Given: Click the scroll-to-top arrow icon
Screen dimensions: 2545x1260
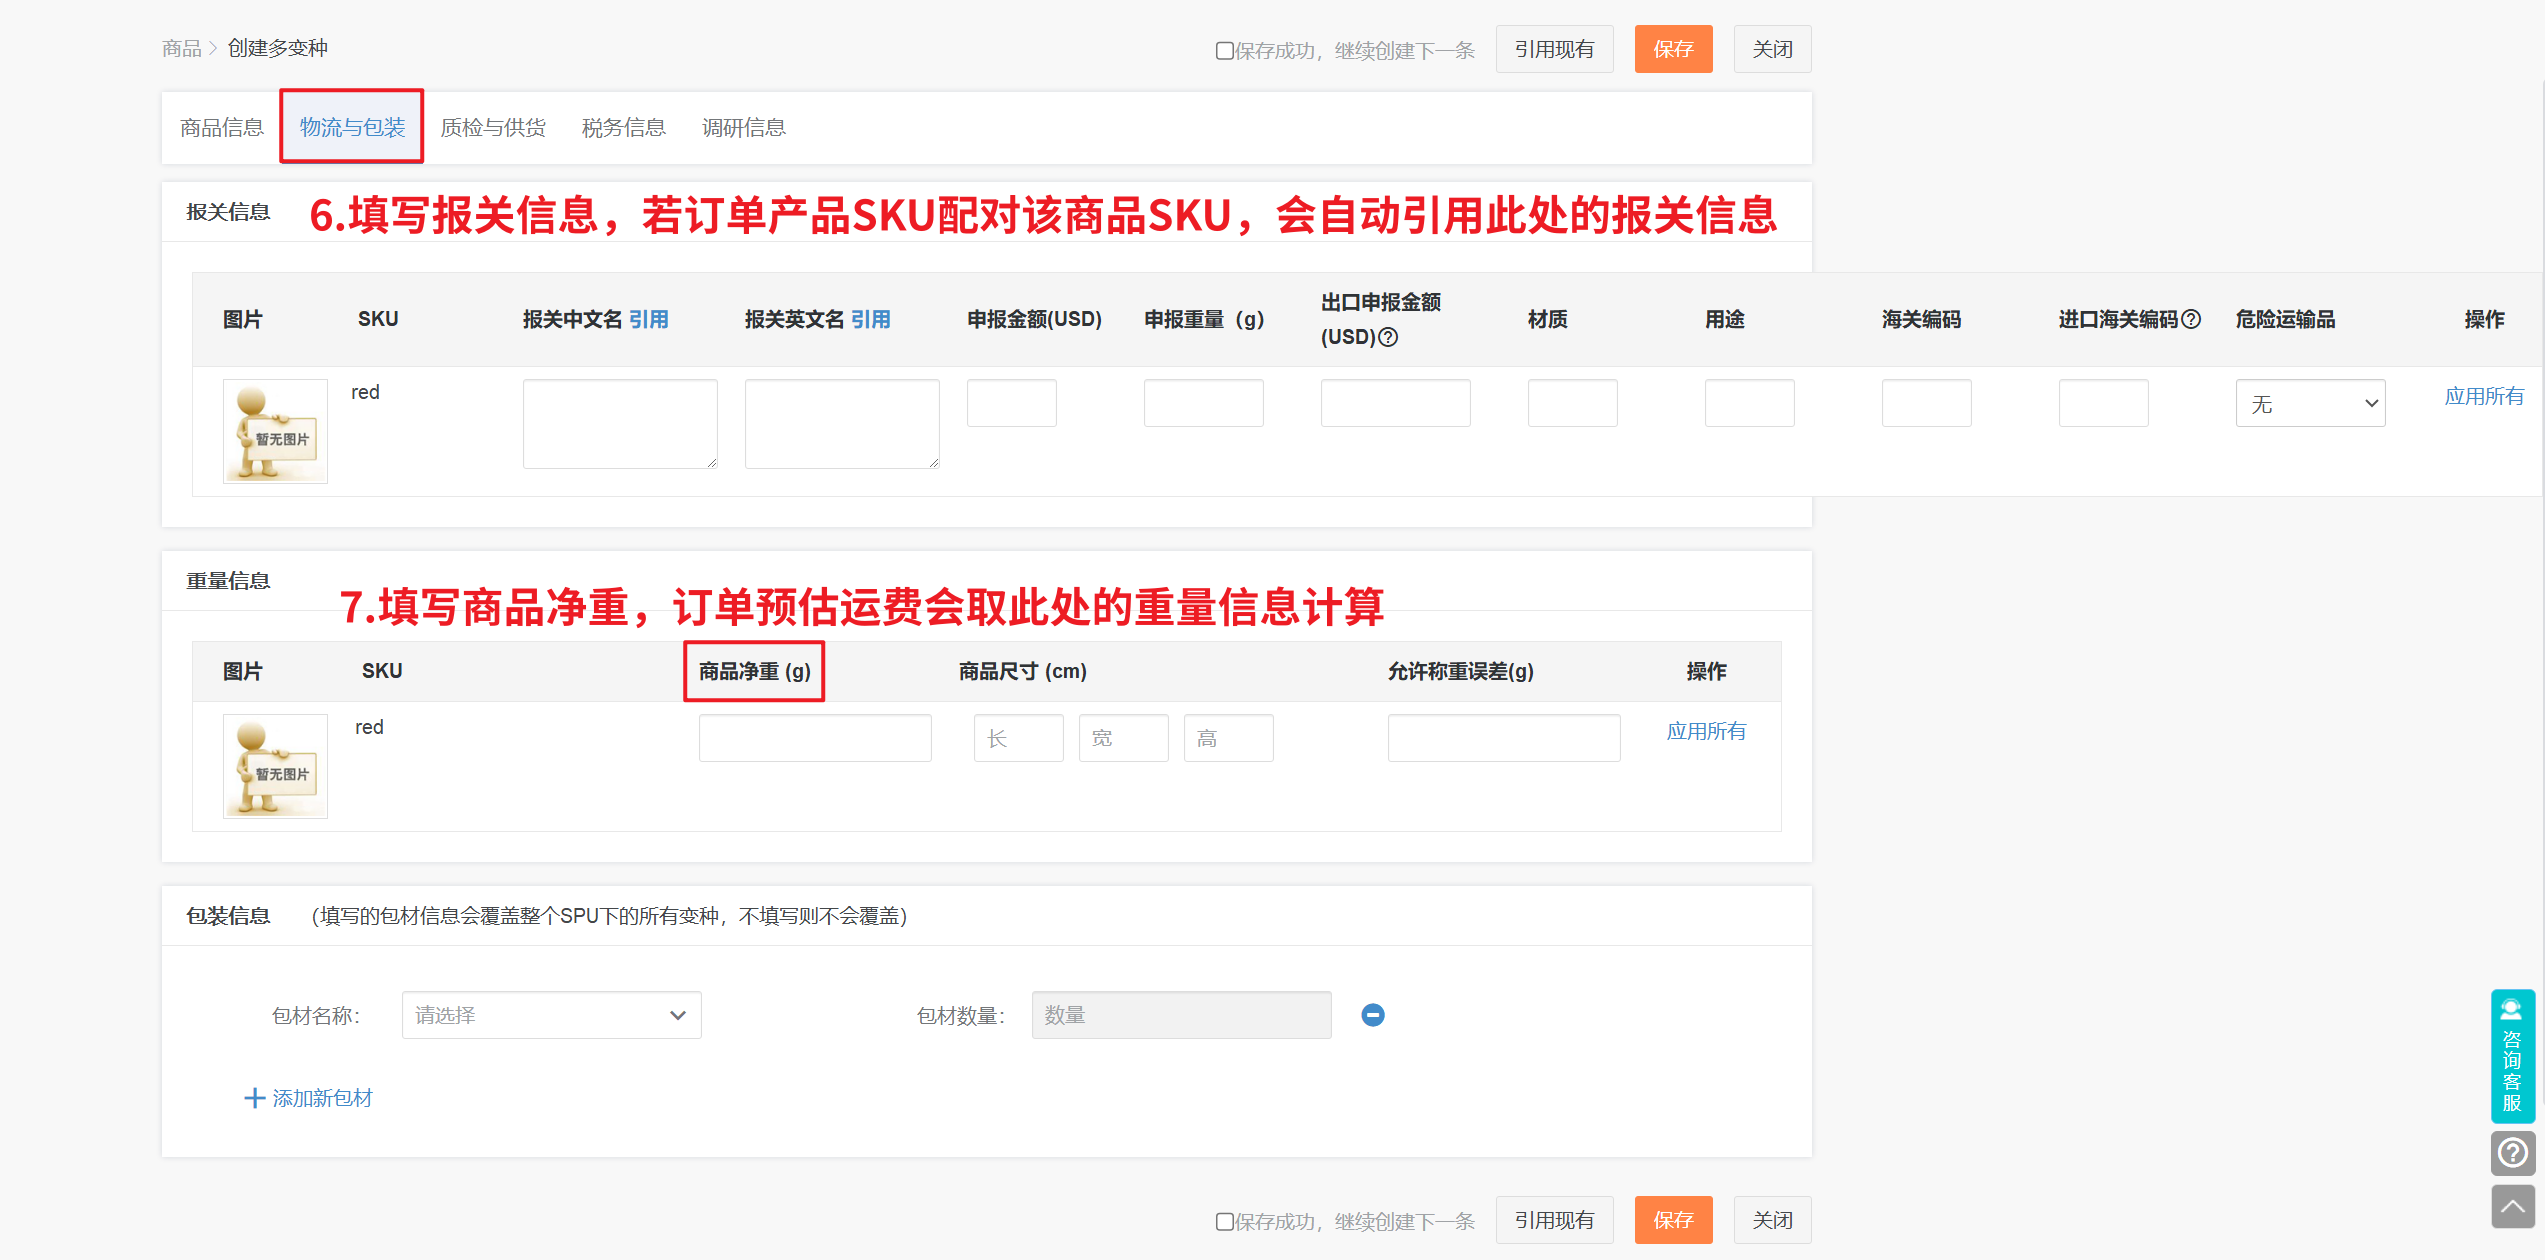Looking at the screenshot, I should pos(2512,1207).
